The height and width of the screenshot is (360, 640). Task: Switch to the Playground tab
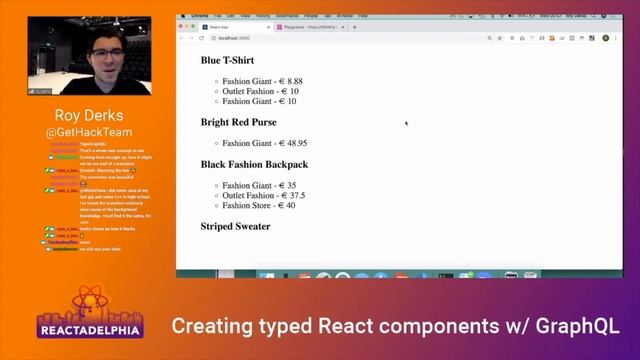[310, 27]
